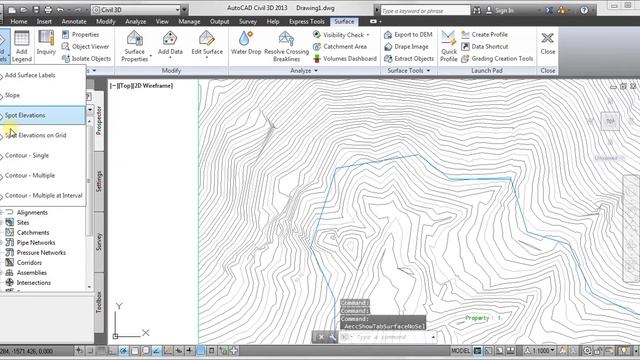
Task: Click the Print icon in quick access toolbar
Action: [x=48, y=9]
